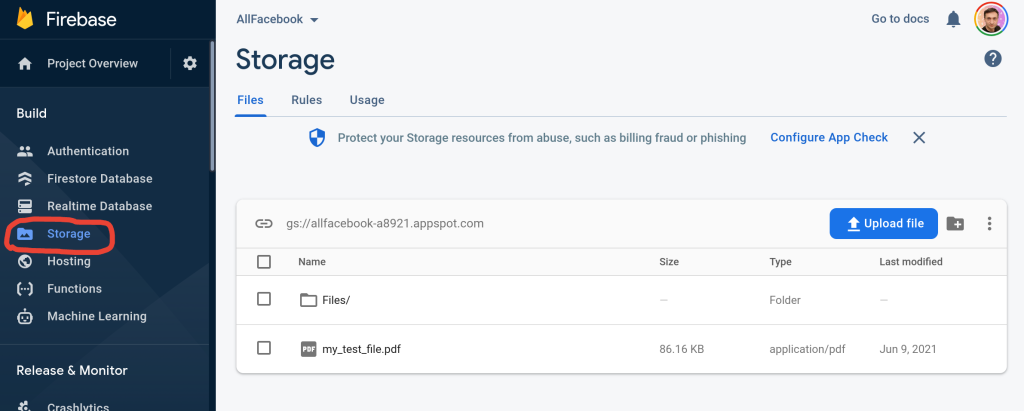
Task: Open Functions in the sidebar
Action: click(74, 289)
